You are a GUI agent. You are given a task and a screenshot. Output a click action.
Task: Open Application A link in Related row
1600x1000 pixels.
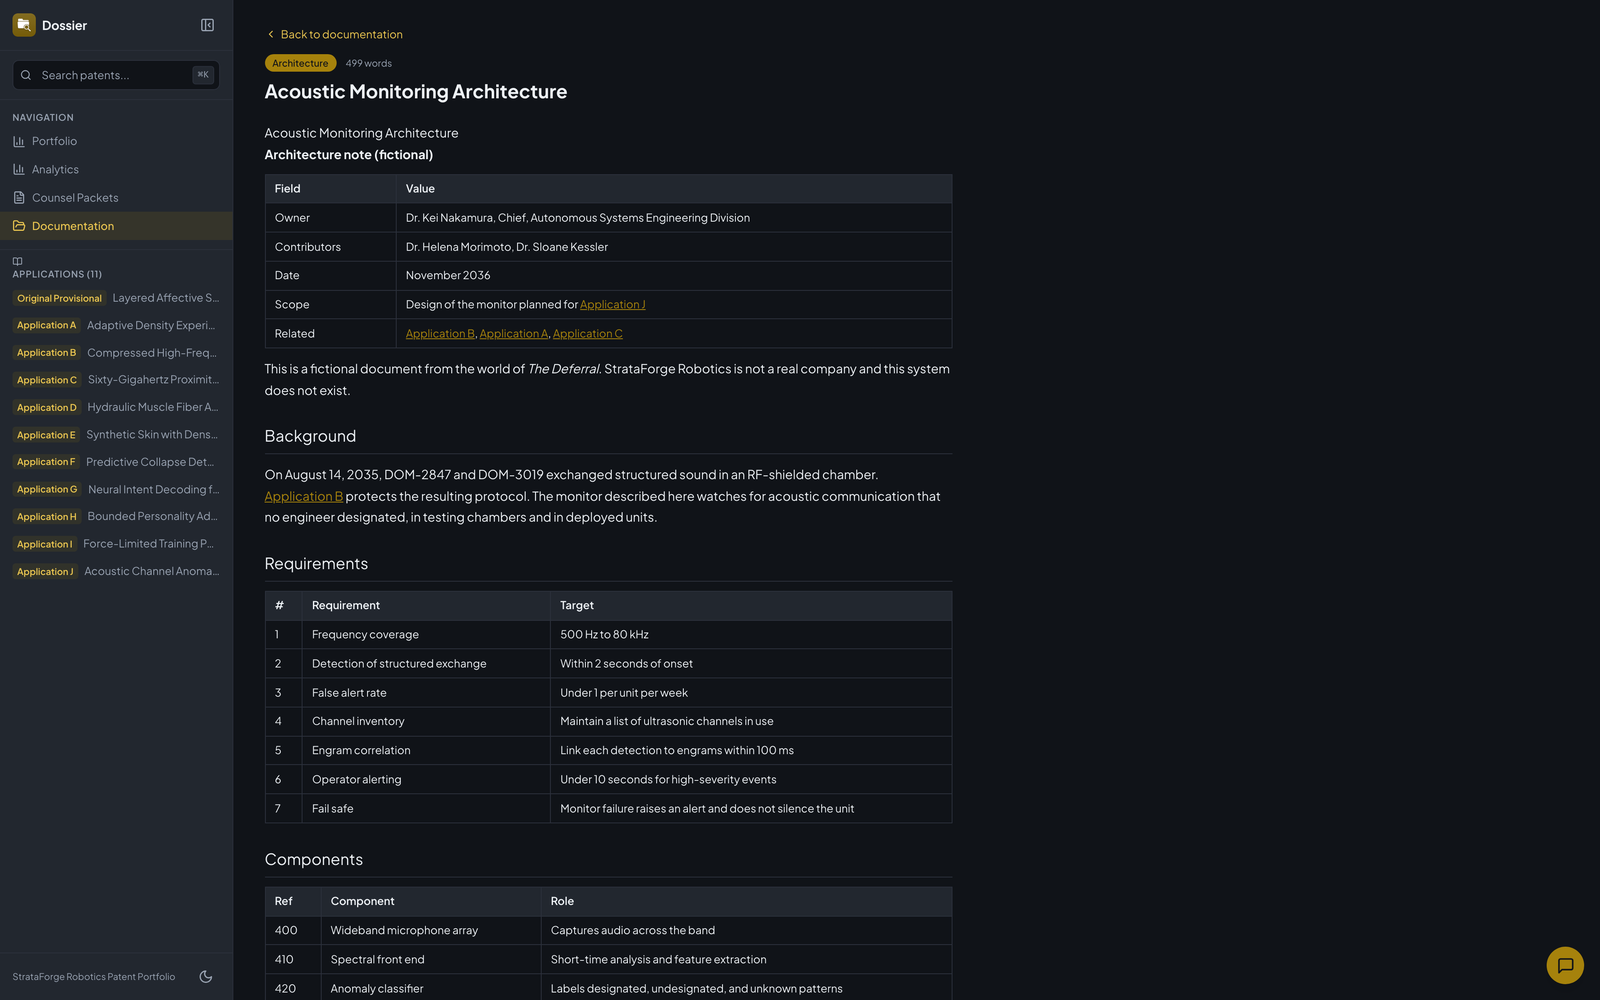514,334
